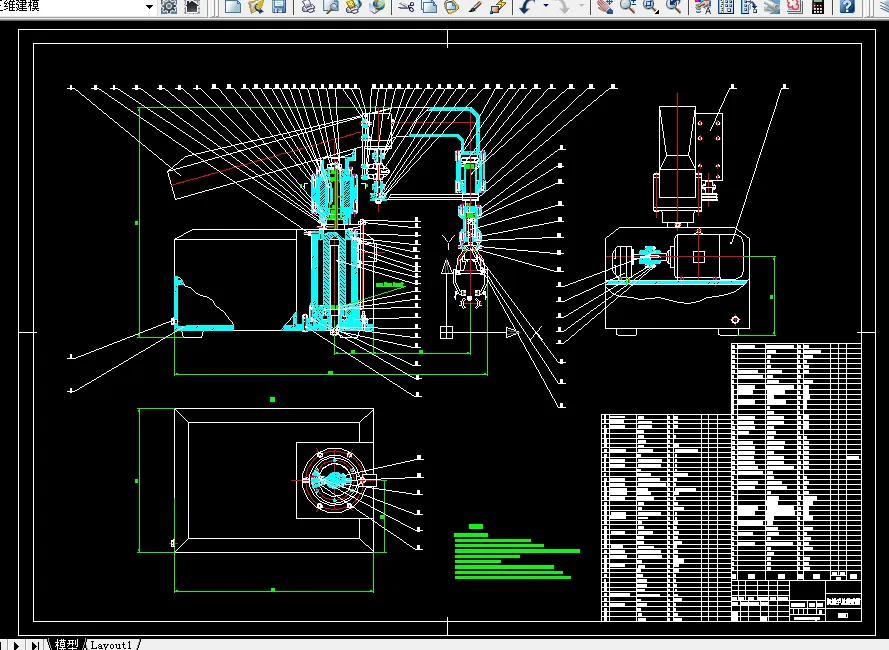Open the DesignCenter icon
889x650 pixels.
pyautogui.click(x=726, y=7)
